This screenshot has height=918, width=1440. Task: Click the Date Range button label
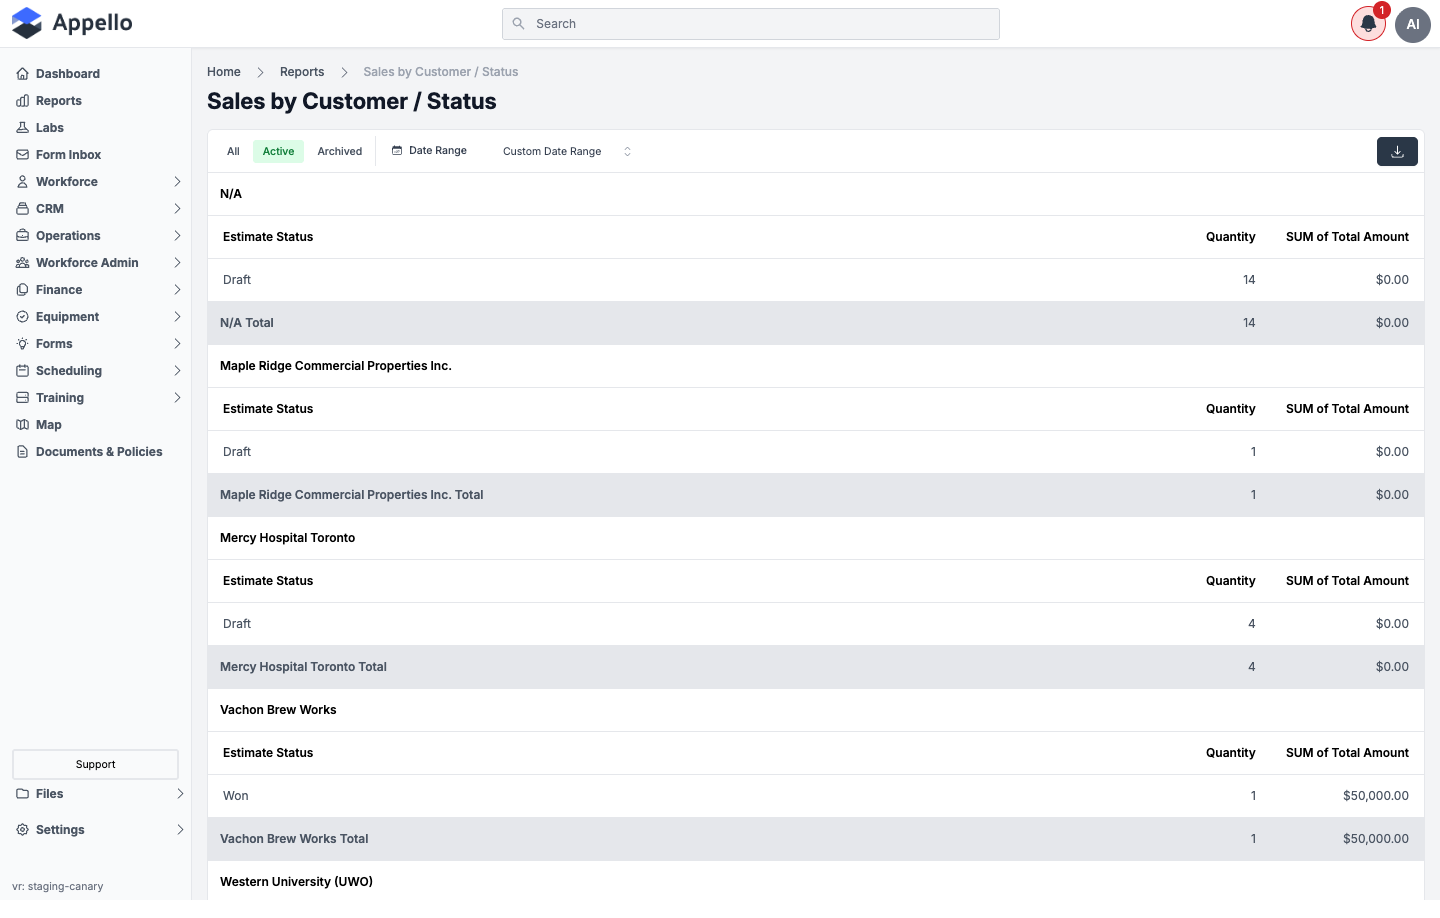tap(438, 151)
